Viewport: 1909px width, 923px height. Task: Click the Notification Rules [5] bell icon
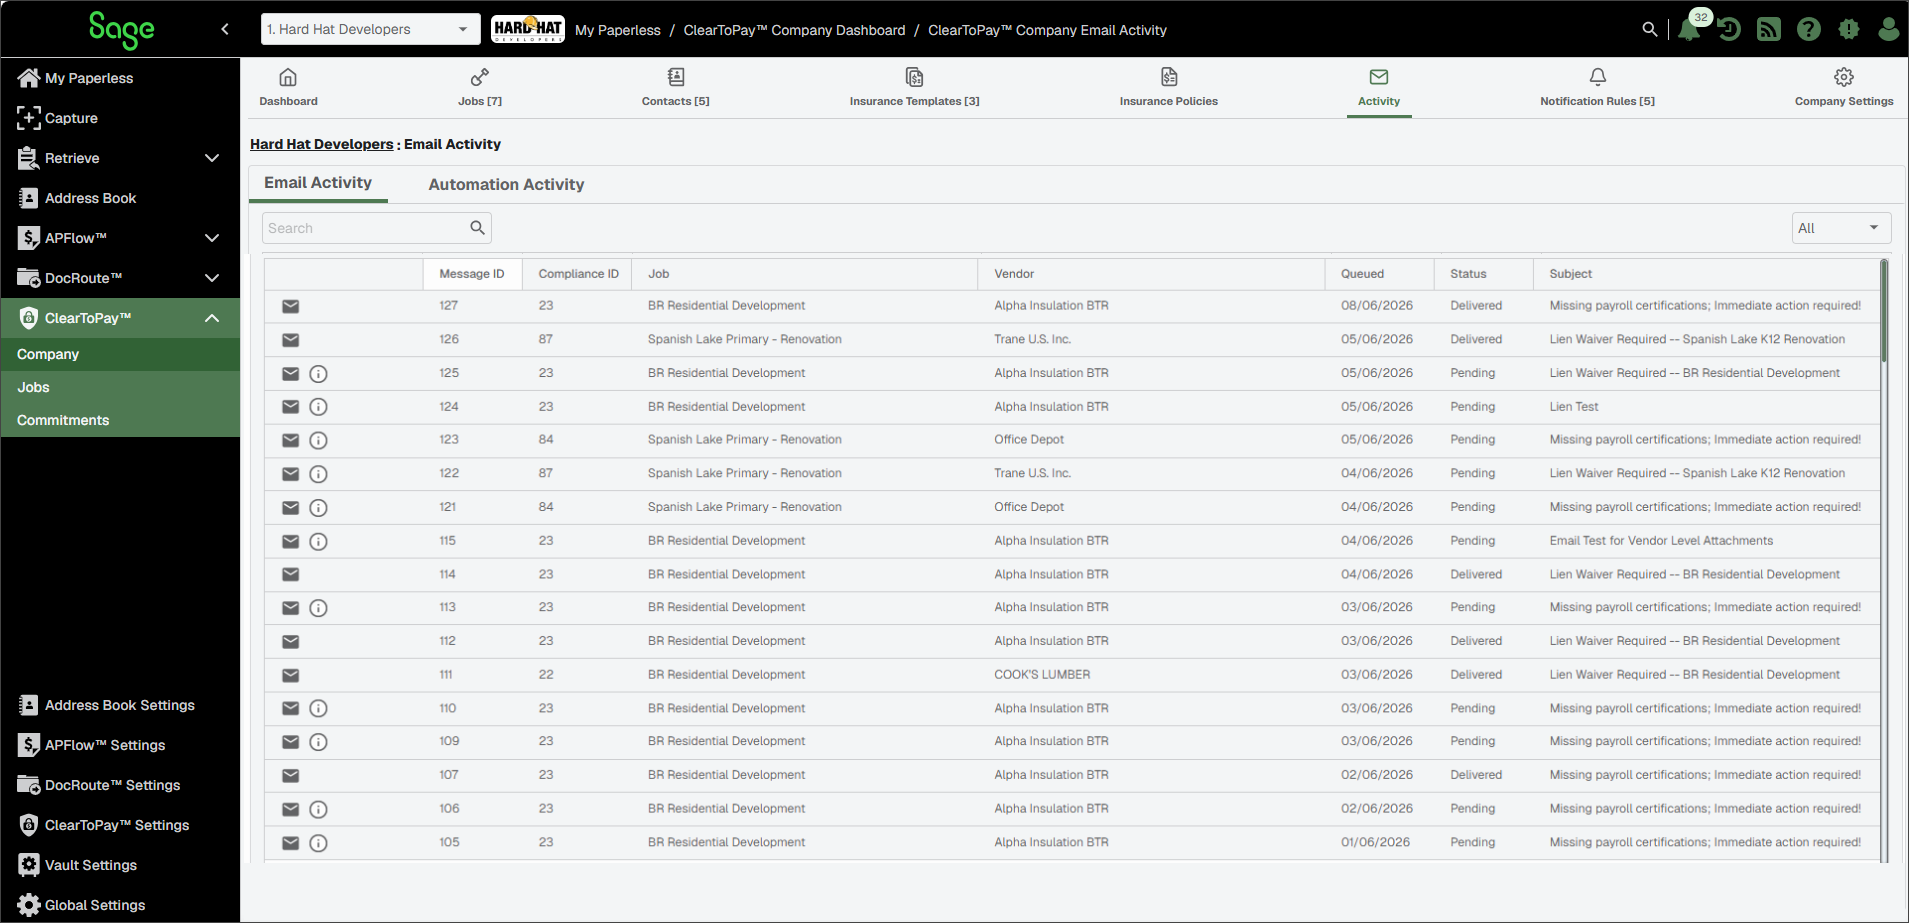click(1597, 77)
